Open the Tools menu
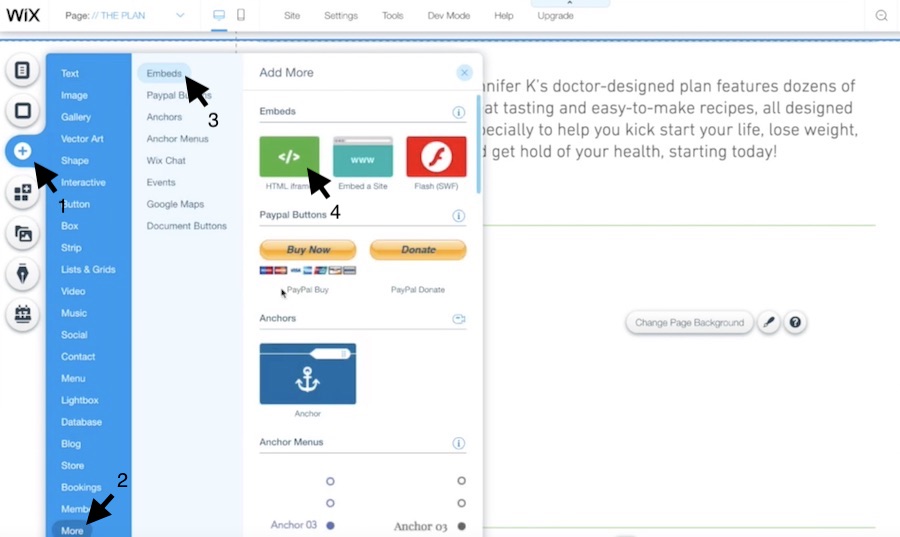Screen dimensions: 900x537 coord(393,15)
